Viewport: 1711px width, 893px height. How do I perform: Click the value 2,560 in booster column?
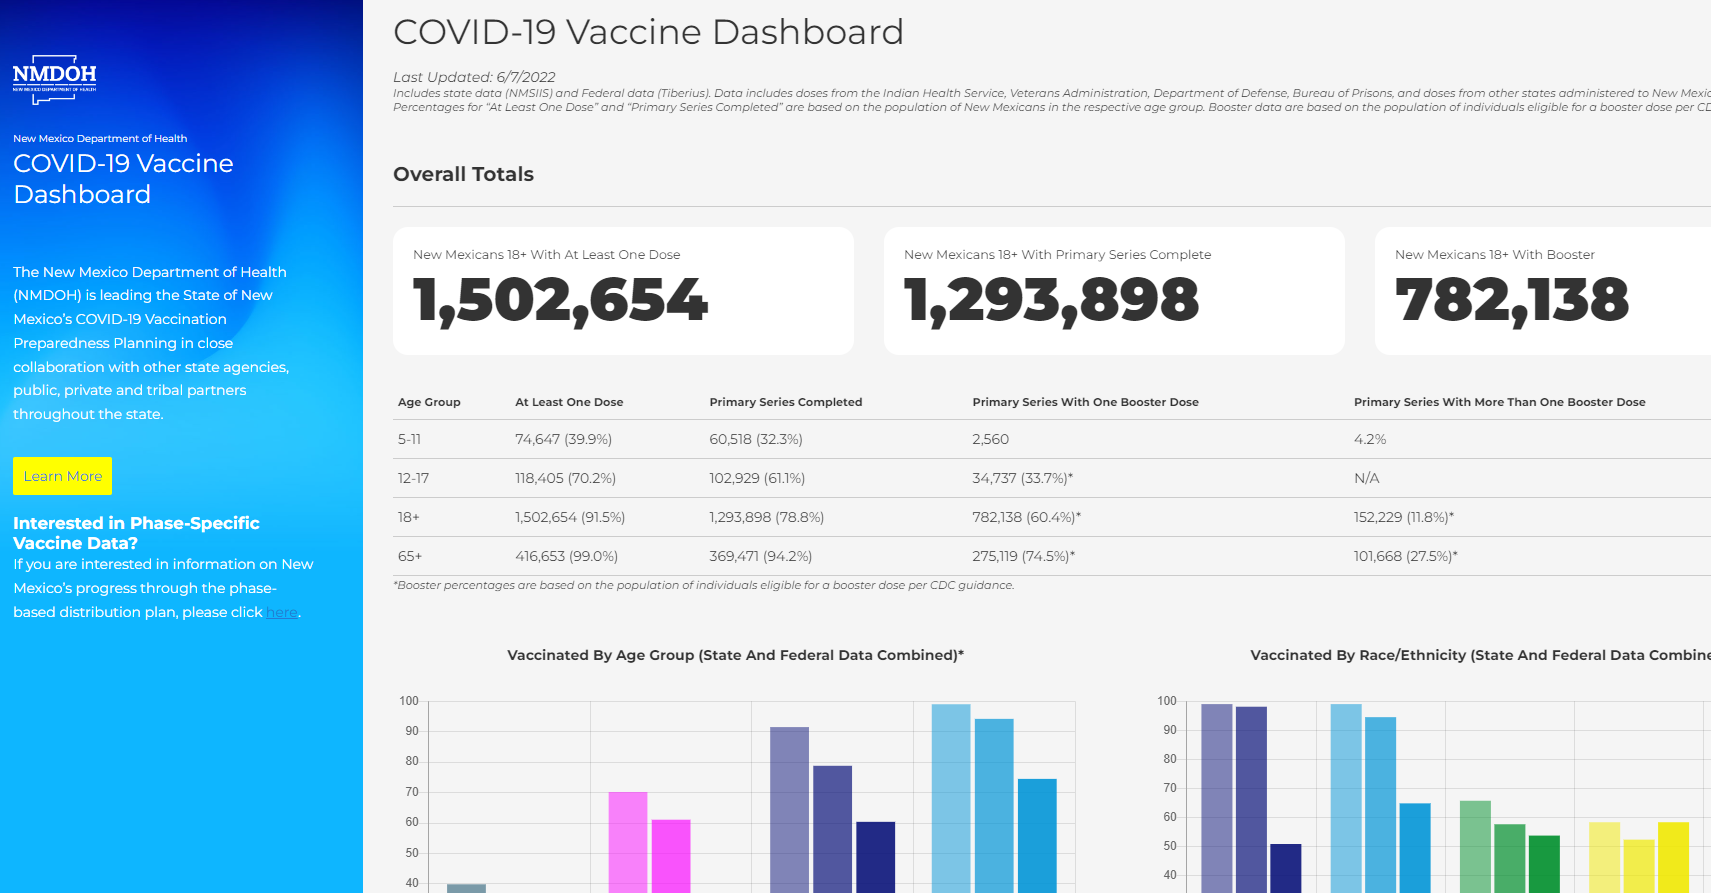point(990,439)
